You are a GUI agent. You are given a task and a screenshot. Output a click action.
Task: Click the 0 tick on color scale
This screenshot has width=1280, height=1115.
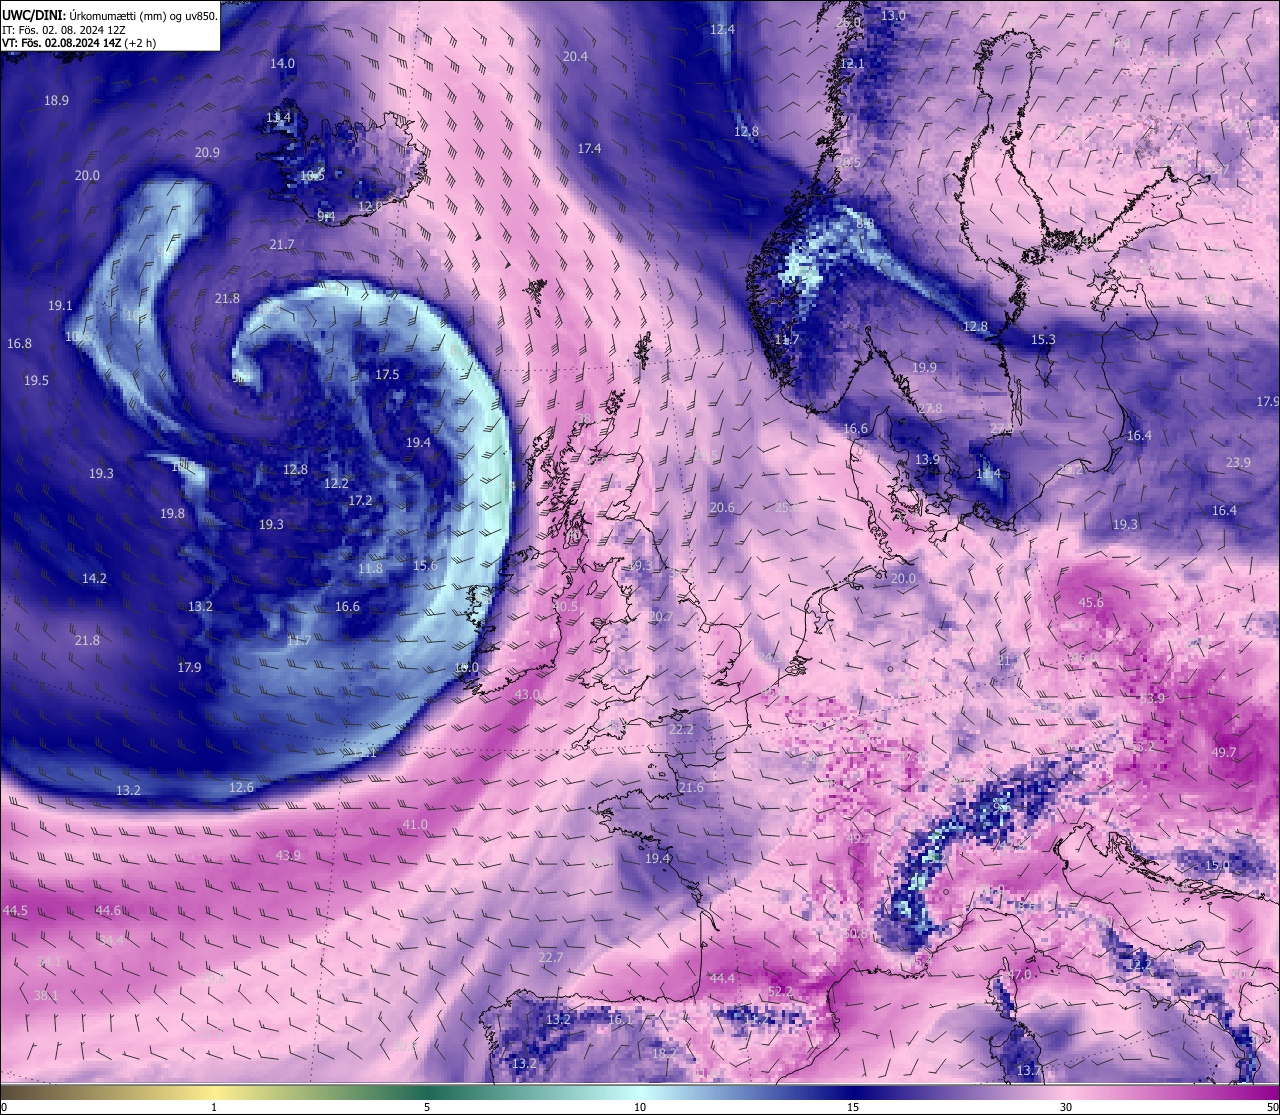point(4,1107)
